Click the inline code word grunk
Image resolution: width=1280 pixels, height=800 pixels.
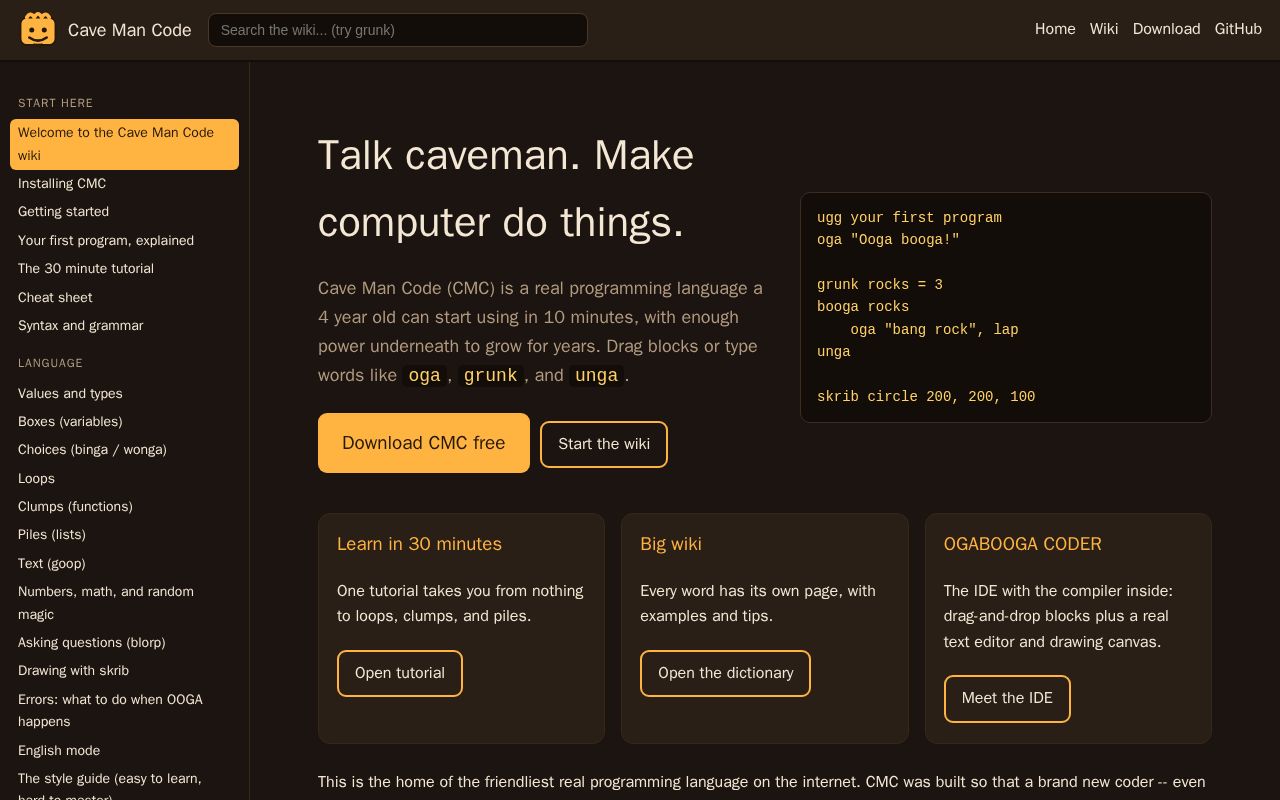click(490, 375)
